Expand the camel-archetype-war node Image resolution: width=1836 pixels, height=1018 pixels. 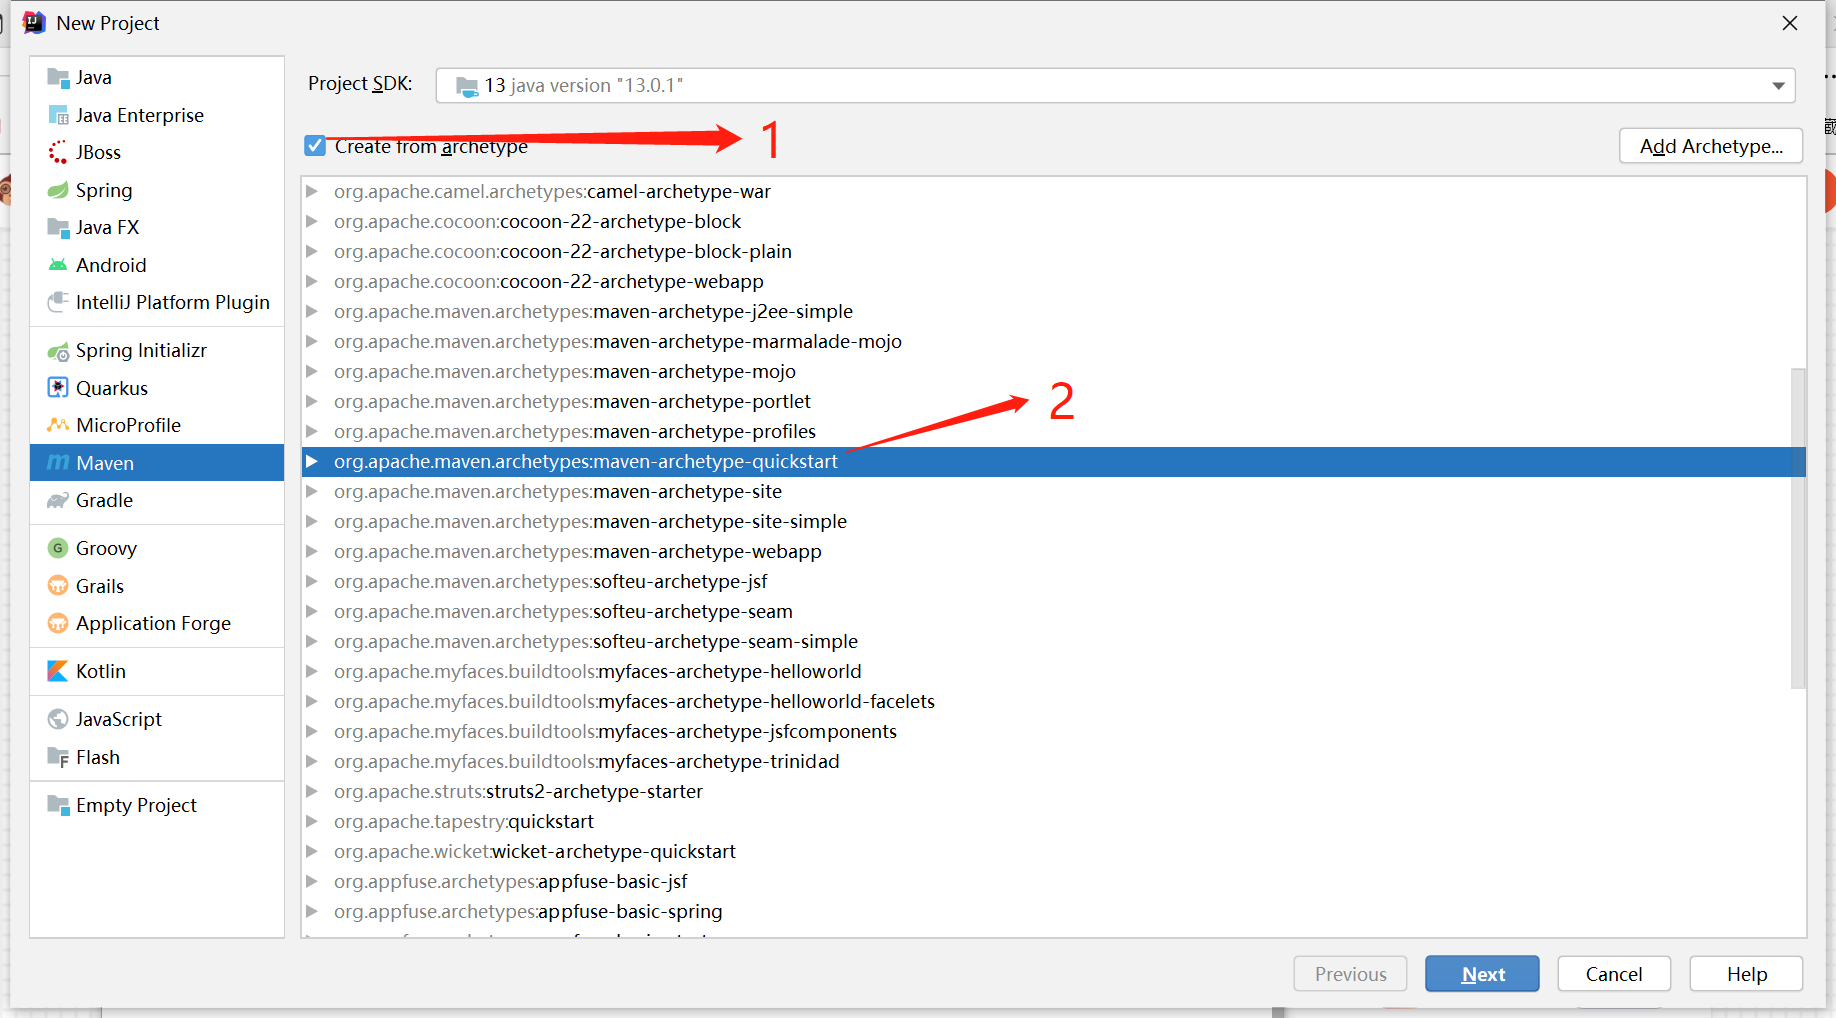tap(312, 191)
